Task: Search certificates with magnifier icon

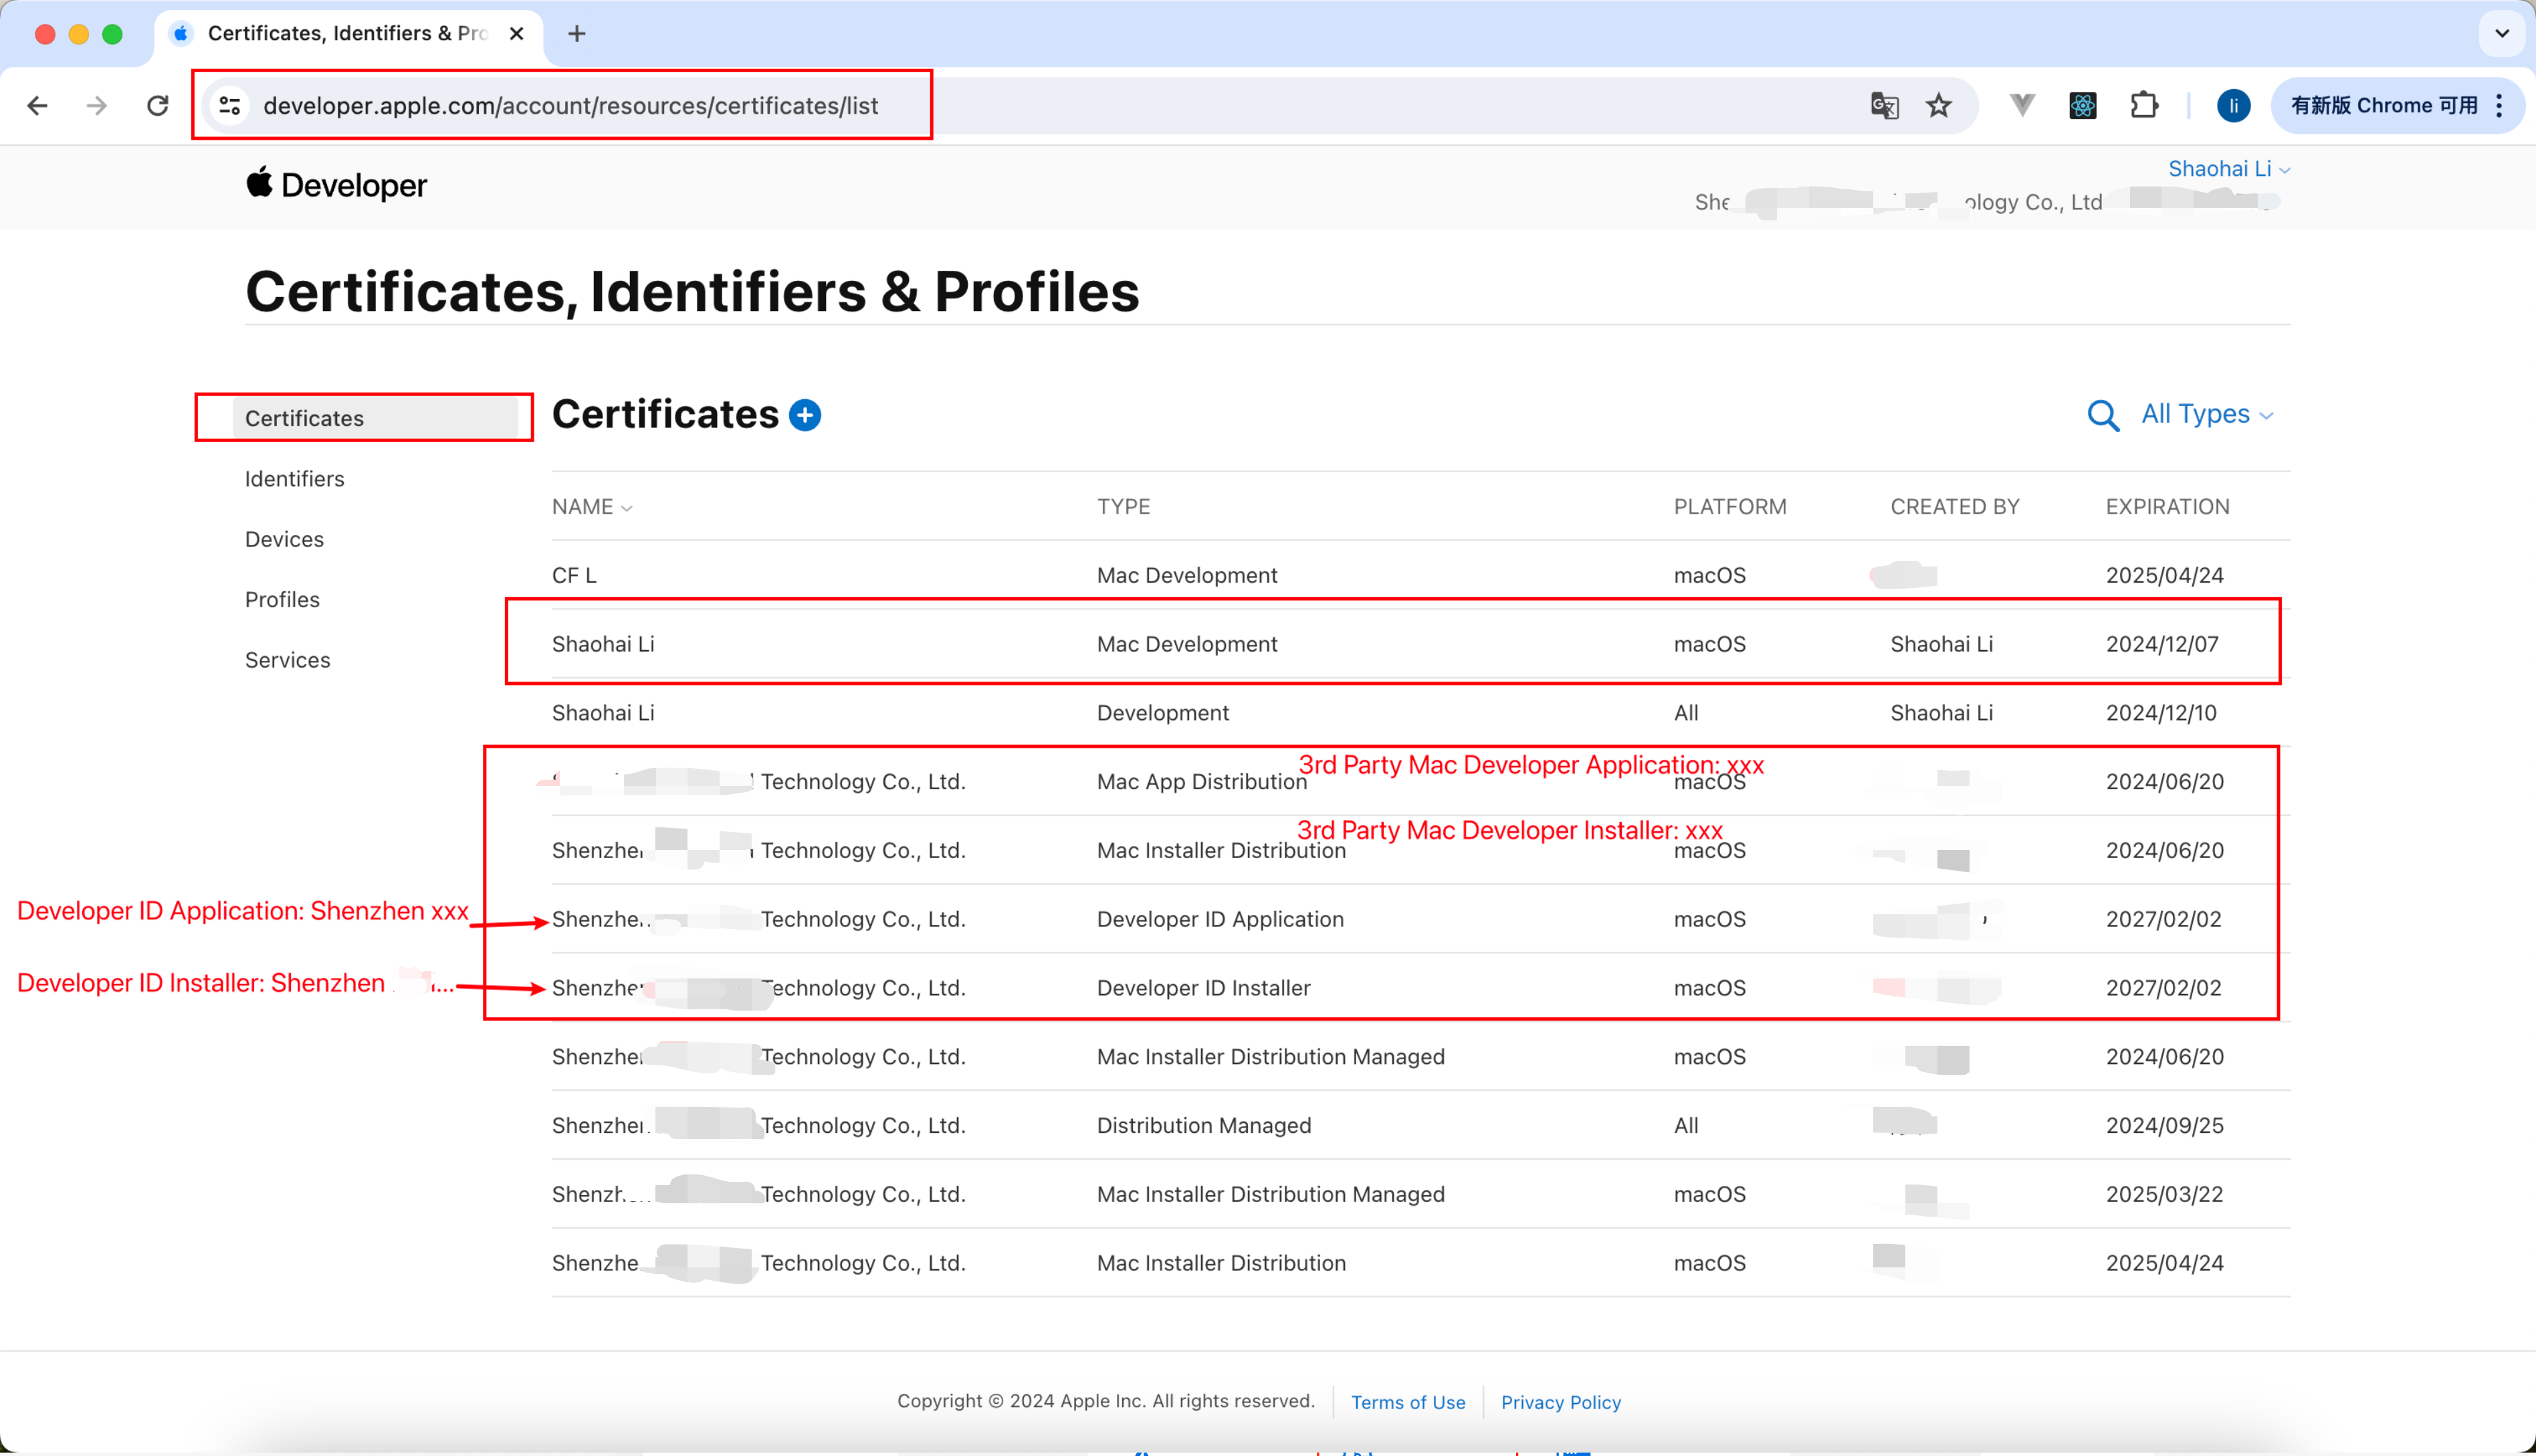Action: 2103,415
